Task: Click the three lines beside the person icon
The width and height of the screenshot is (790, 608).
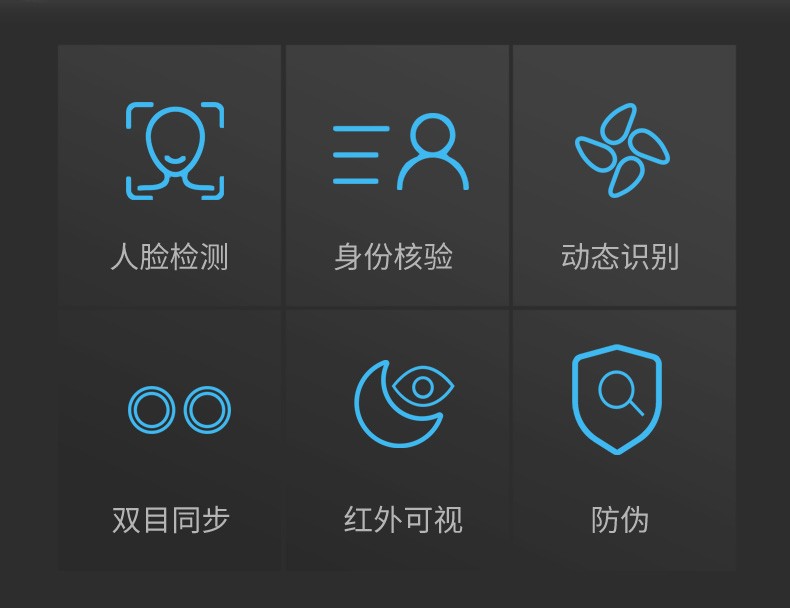Action: point(361,155)
